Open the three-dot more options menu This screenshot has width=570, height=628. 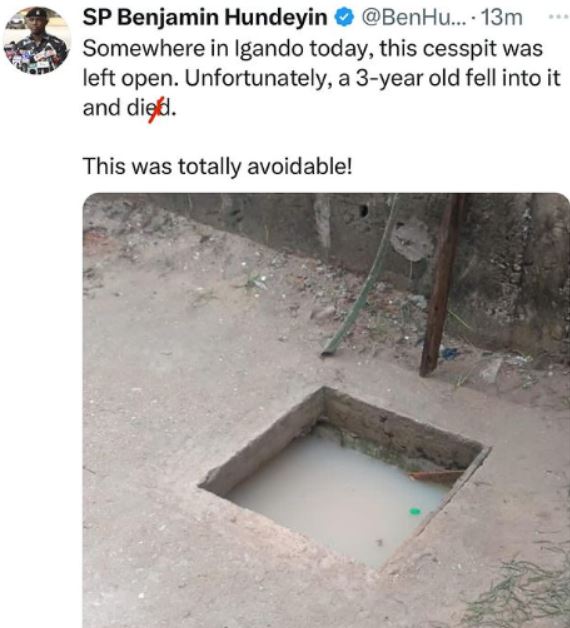pos(559,16)
